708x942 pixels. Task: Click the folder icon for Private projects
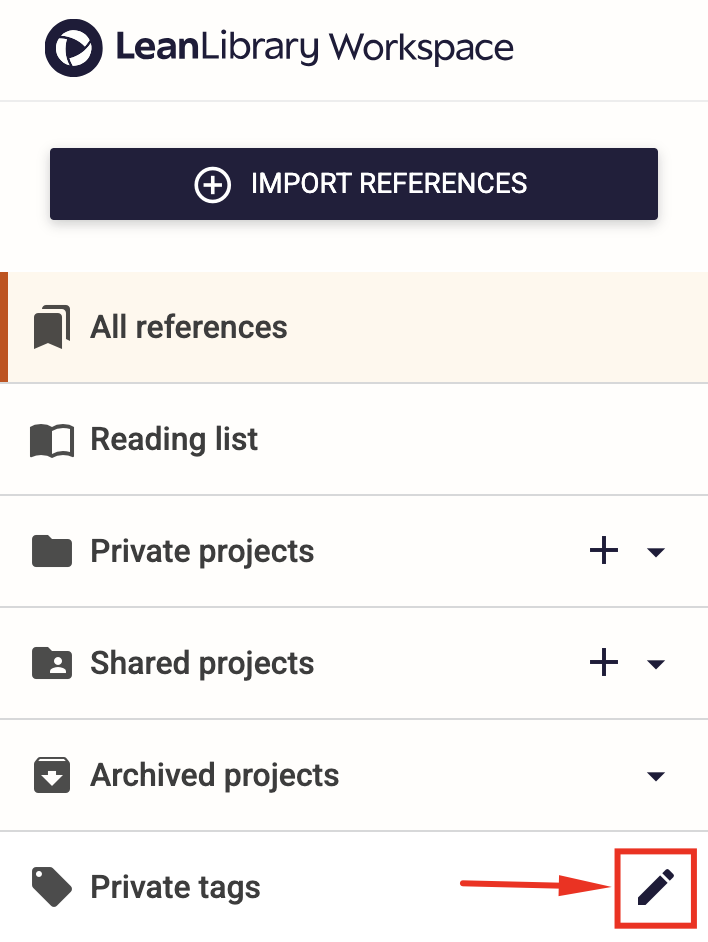click(52, 551)
